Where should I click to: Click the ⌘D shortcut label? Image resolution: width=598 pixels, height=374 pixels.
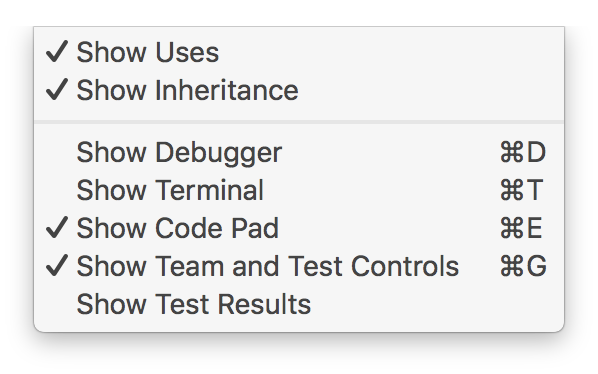pos(523,152)
